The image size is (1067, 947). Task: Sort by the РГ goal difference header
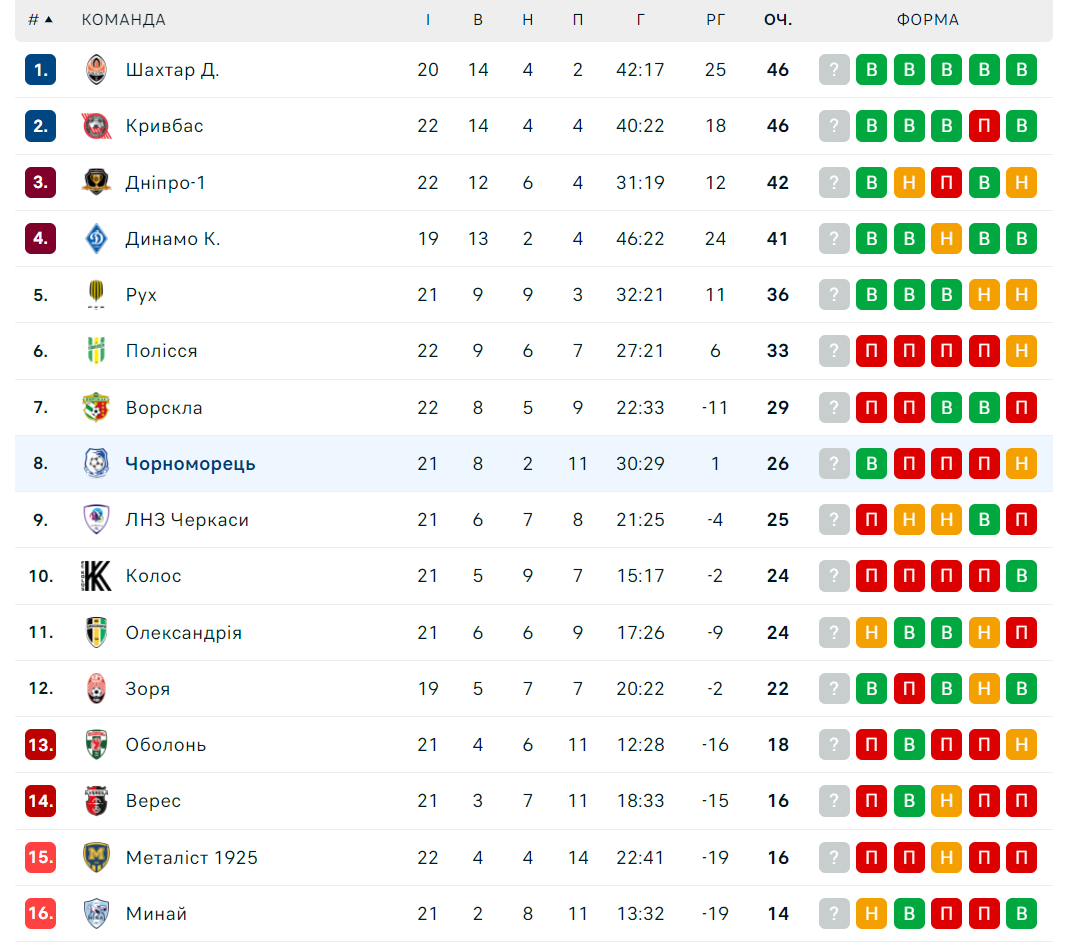click(715, 20)
